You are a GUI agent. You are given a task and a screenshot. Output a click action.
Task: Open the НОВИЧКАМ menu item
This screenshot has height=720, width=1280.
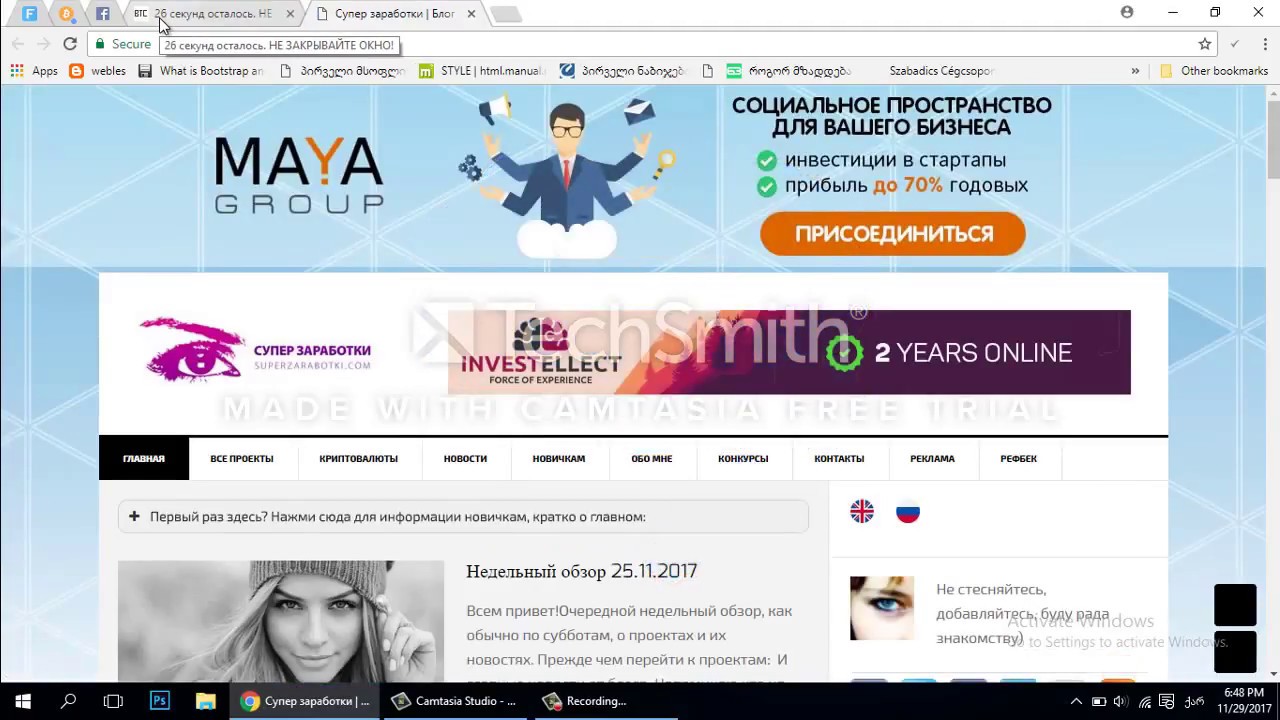pos(559,459)
